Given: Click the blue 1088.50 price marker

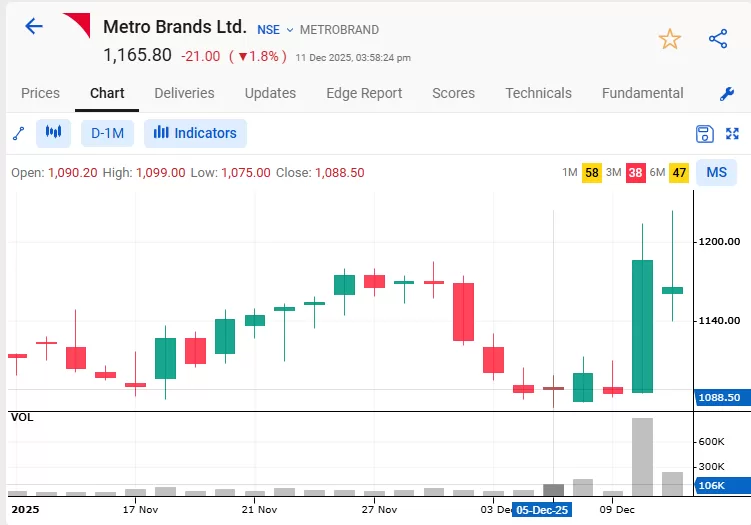Looking at the screenshot, I should pos(723,398).
